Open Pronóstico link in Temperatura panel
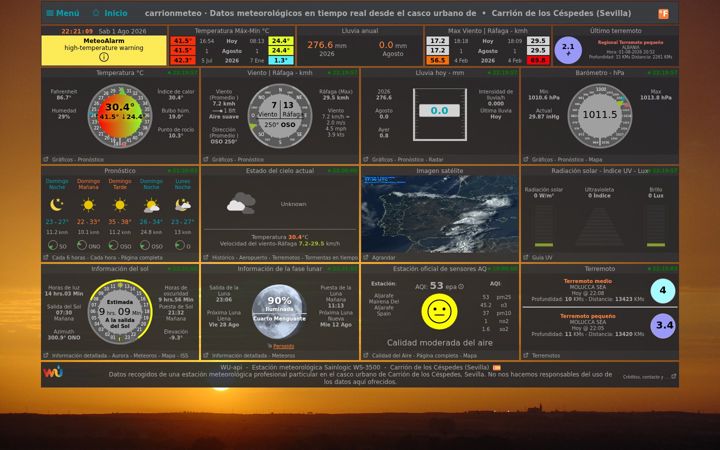The width and height of the screenshot is (720, 450). click(x=90, y=160)
